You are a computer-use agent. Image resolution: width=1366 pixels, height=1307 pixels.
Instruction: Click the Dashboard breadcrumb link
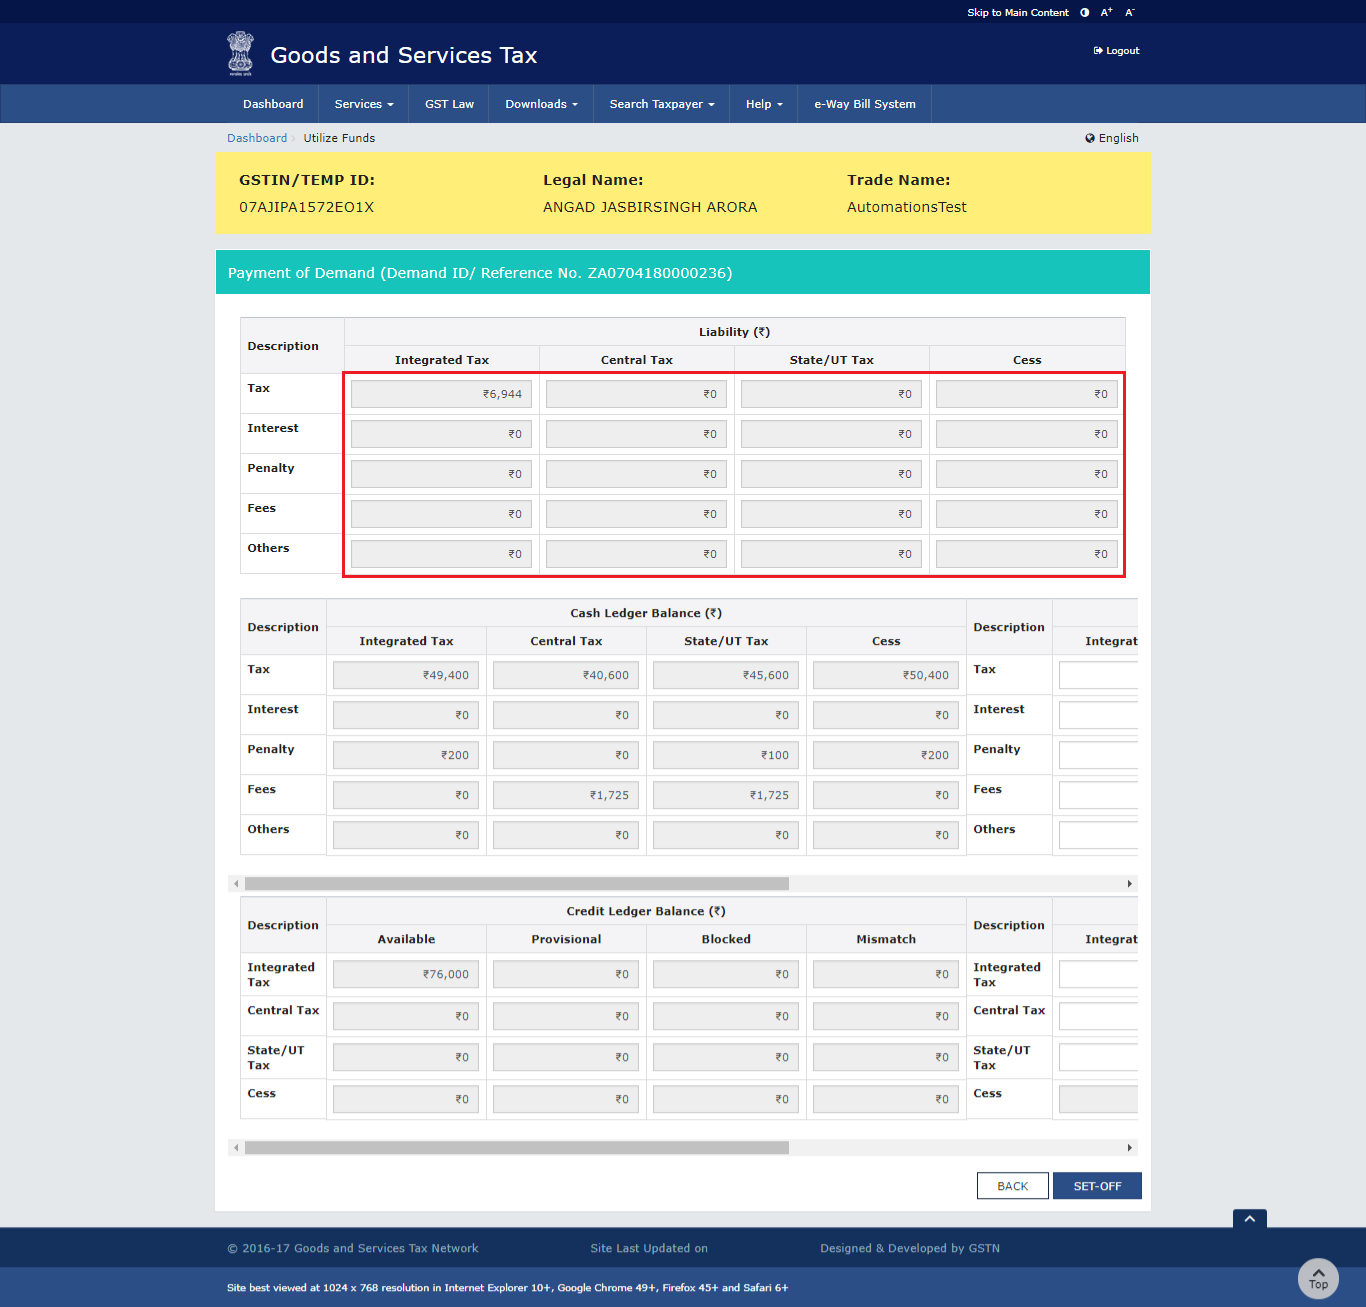click(x=257, y=138)
